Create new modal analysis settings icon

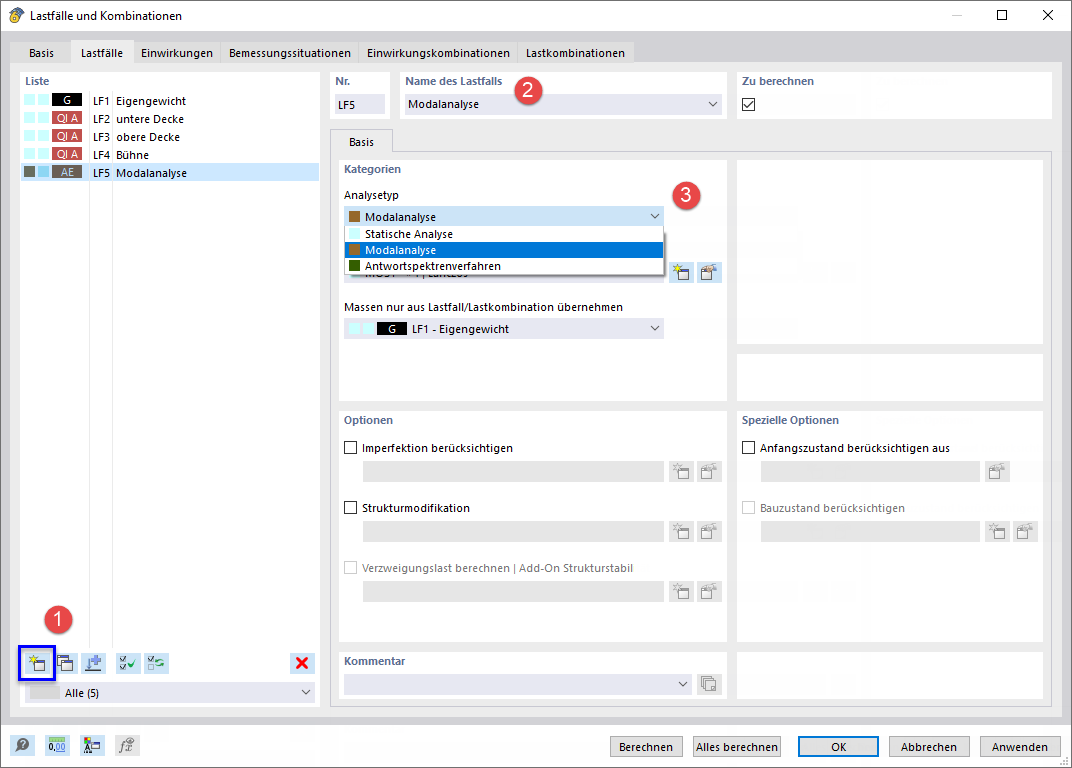tap(681, 272)
